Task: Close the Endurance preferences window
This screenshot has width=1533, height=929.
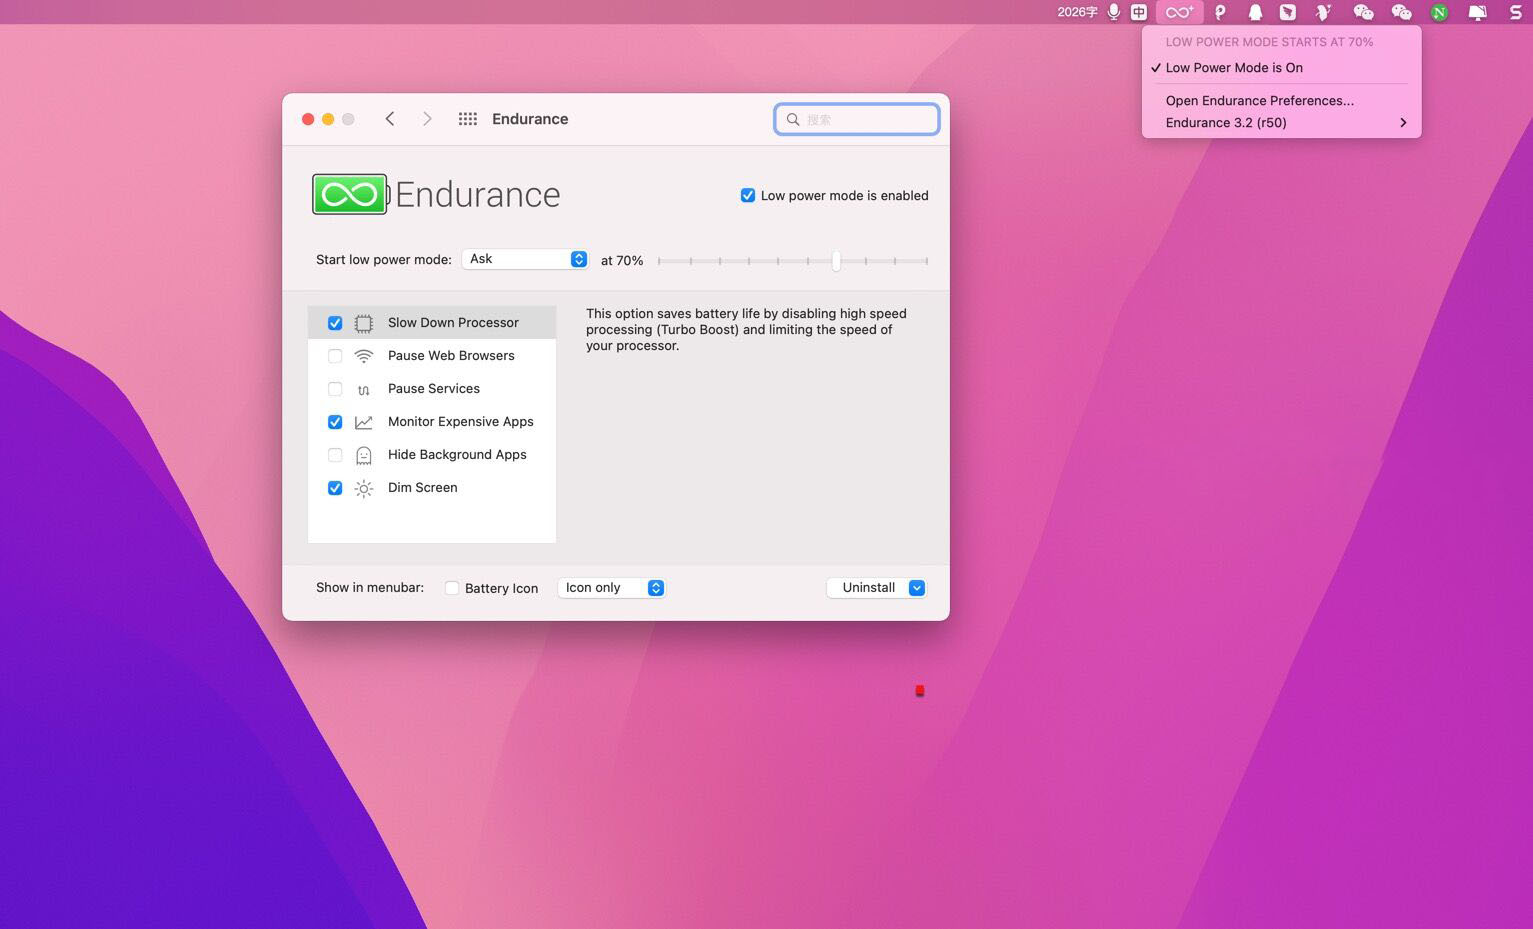Action: click(308, 119)
